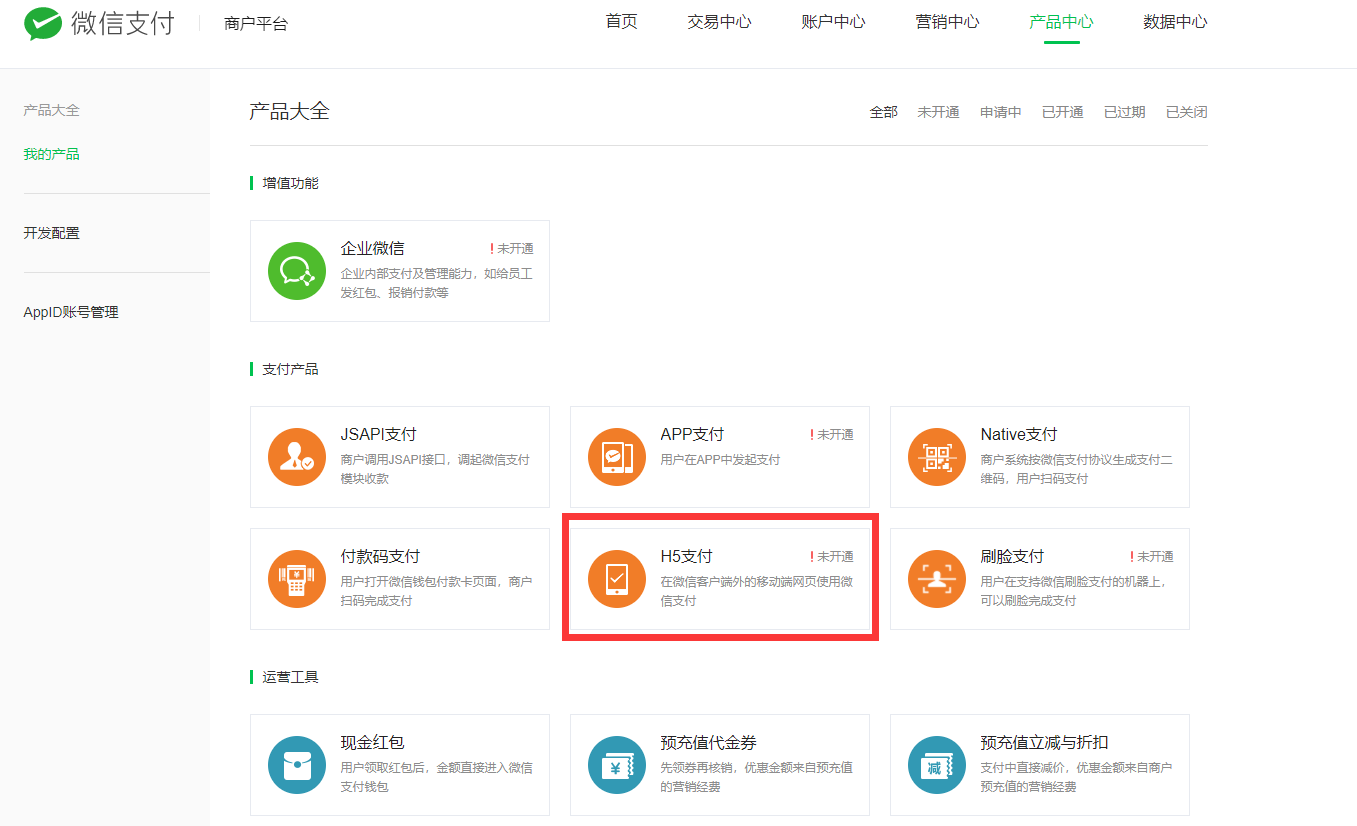Click the APP支付 orange devices icon
The width and height of the screenshot is (1357, 826).
(x=617, y=457)
